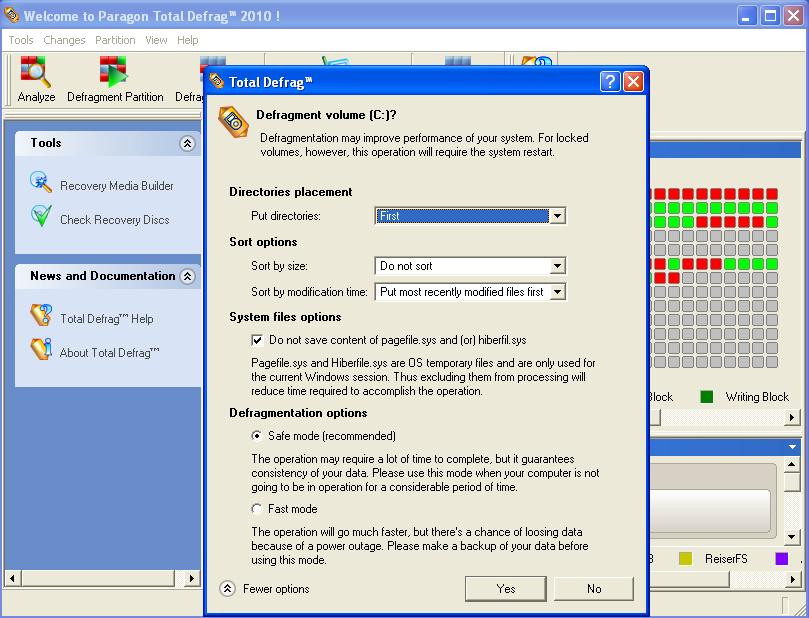The width and height of the screenshot is (809, 618).
Task: Click the Total Defrag Help book icon
Action: point(41,315)
